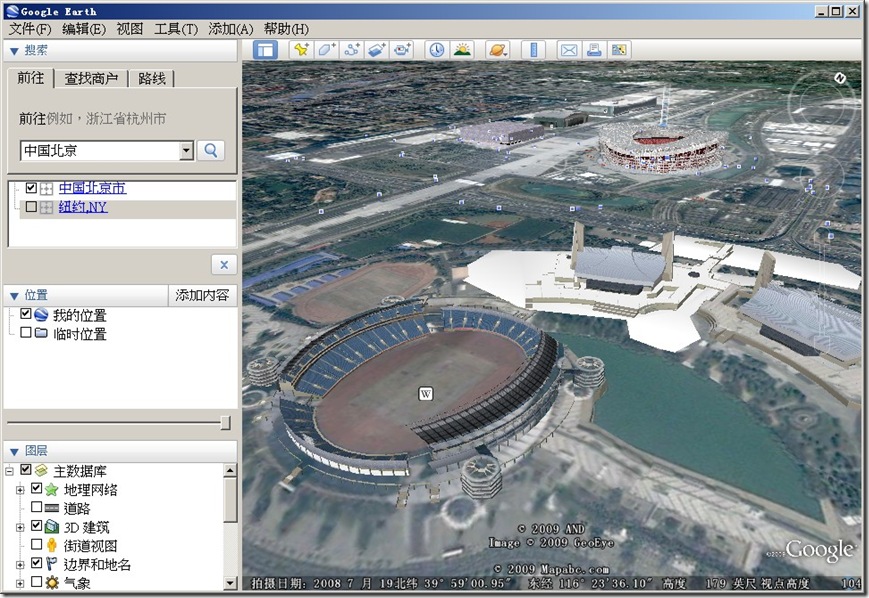Click the 临时位置 folder icon
Image resolution: width=869 pixels, height=598 pixels.
[41, 333]
